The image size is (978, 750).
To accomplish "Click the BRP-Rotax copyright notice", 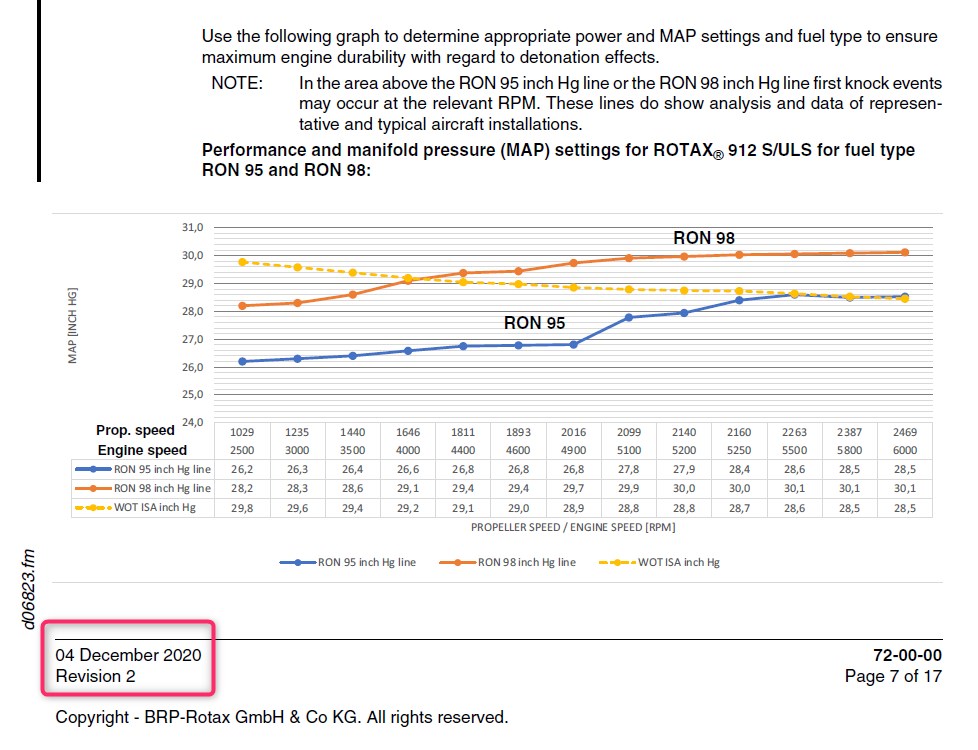I will click(x=281, y=717).
